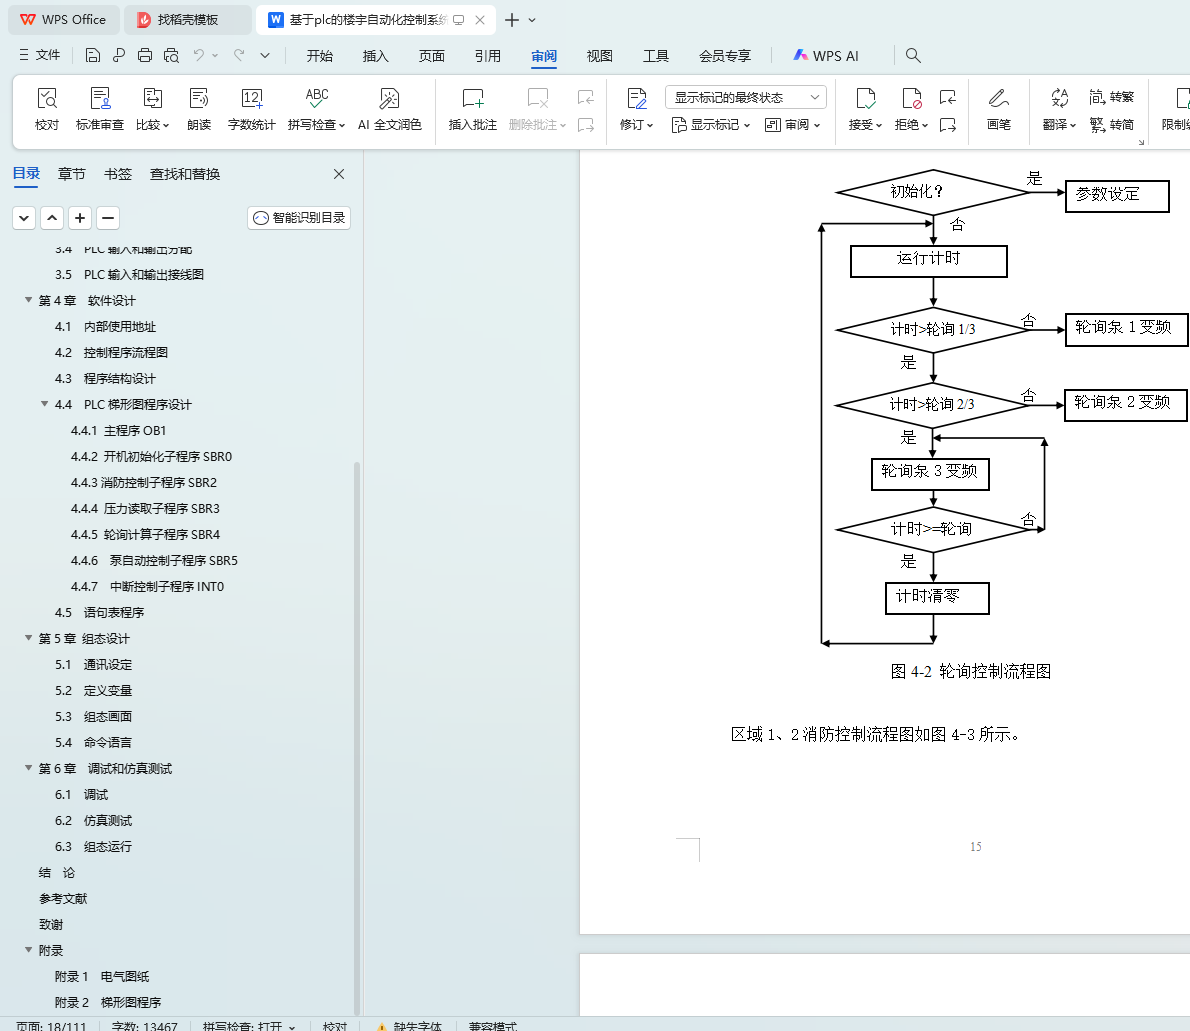Viewport: 1190px width, 1031px height.
Task: Go to next revision icon
Action: (948, 125)
